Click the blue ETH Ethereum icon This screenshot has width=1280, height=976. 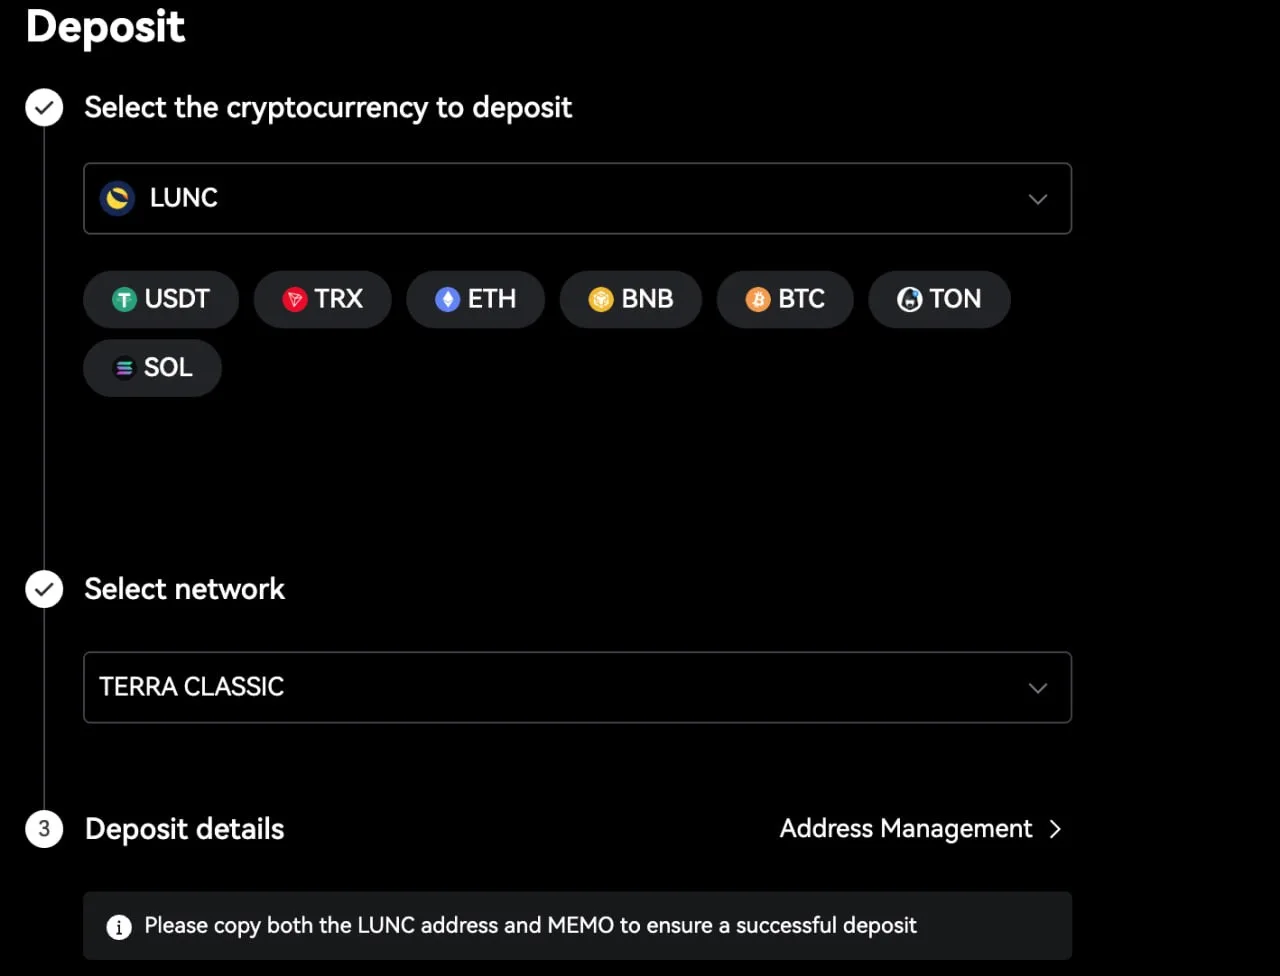pos(447,299)
